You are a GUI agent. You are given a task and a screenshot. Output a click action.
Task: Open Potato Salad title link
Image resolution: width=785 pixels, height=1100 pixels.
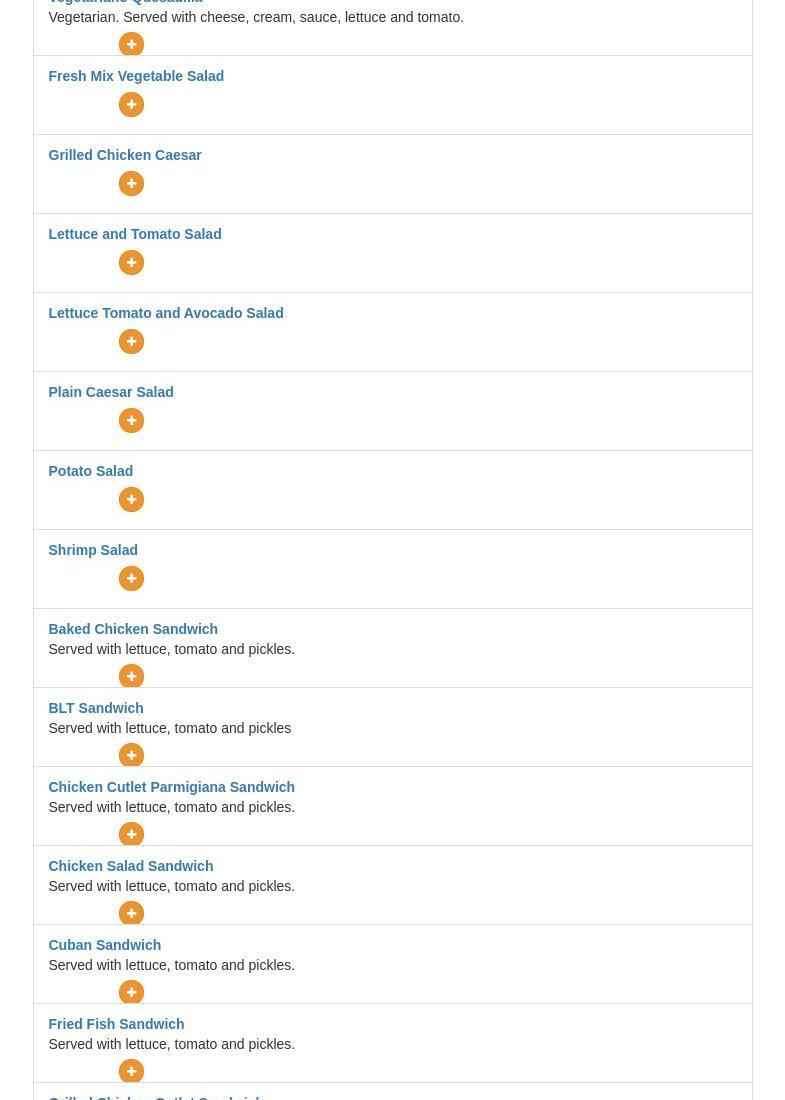[90, 471]
